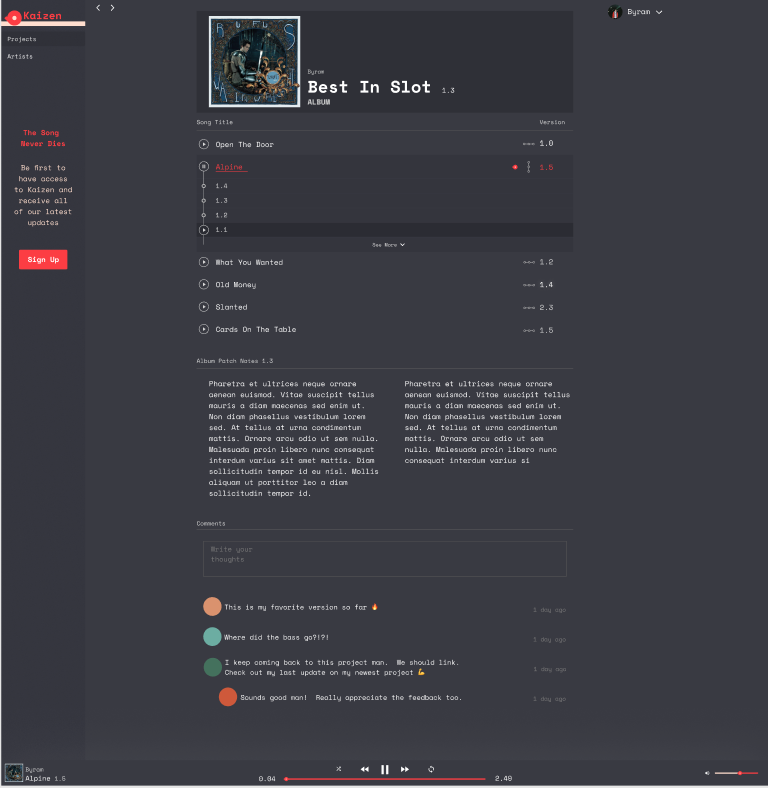Skip to next track
Image resolution: width=768 pixels, height=788 pixels.
(405, 769)
